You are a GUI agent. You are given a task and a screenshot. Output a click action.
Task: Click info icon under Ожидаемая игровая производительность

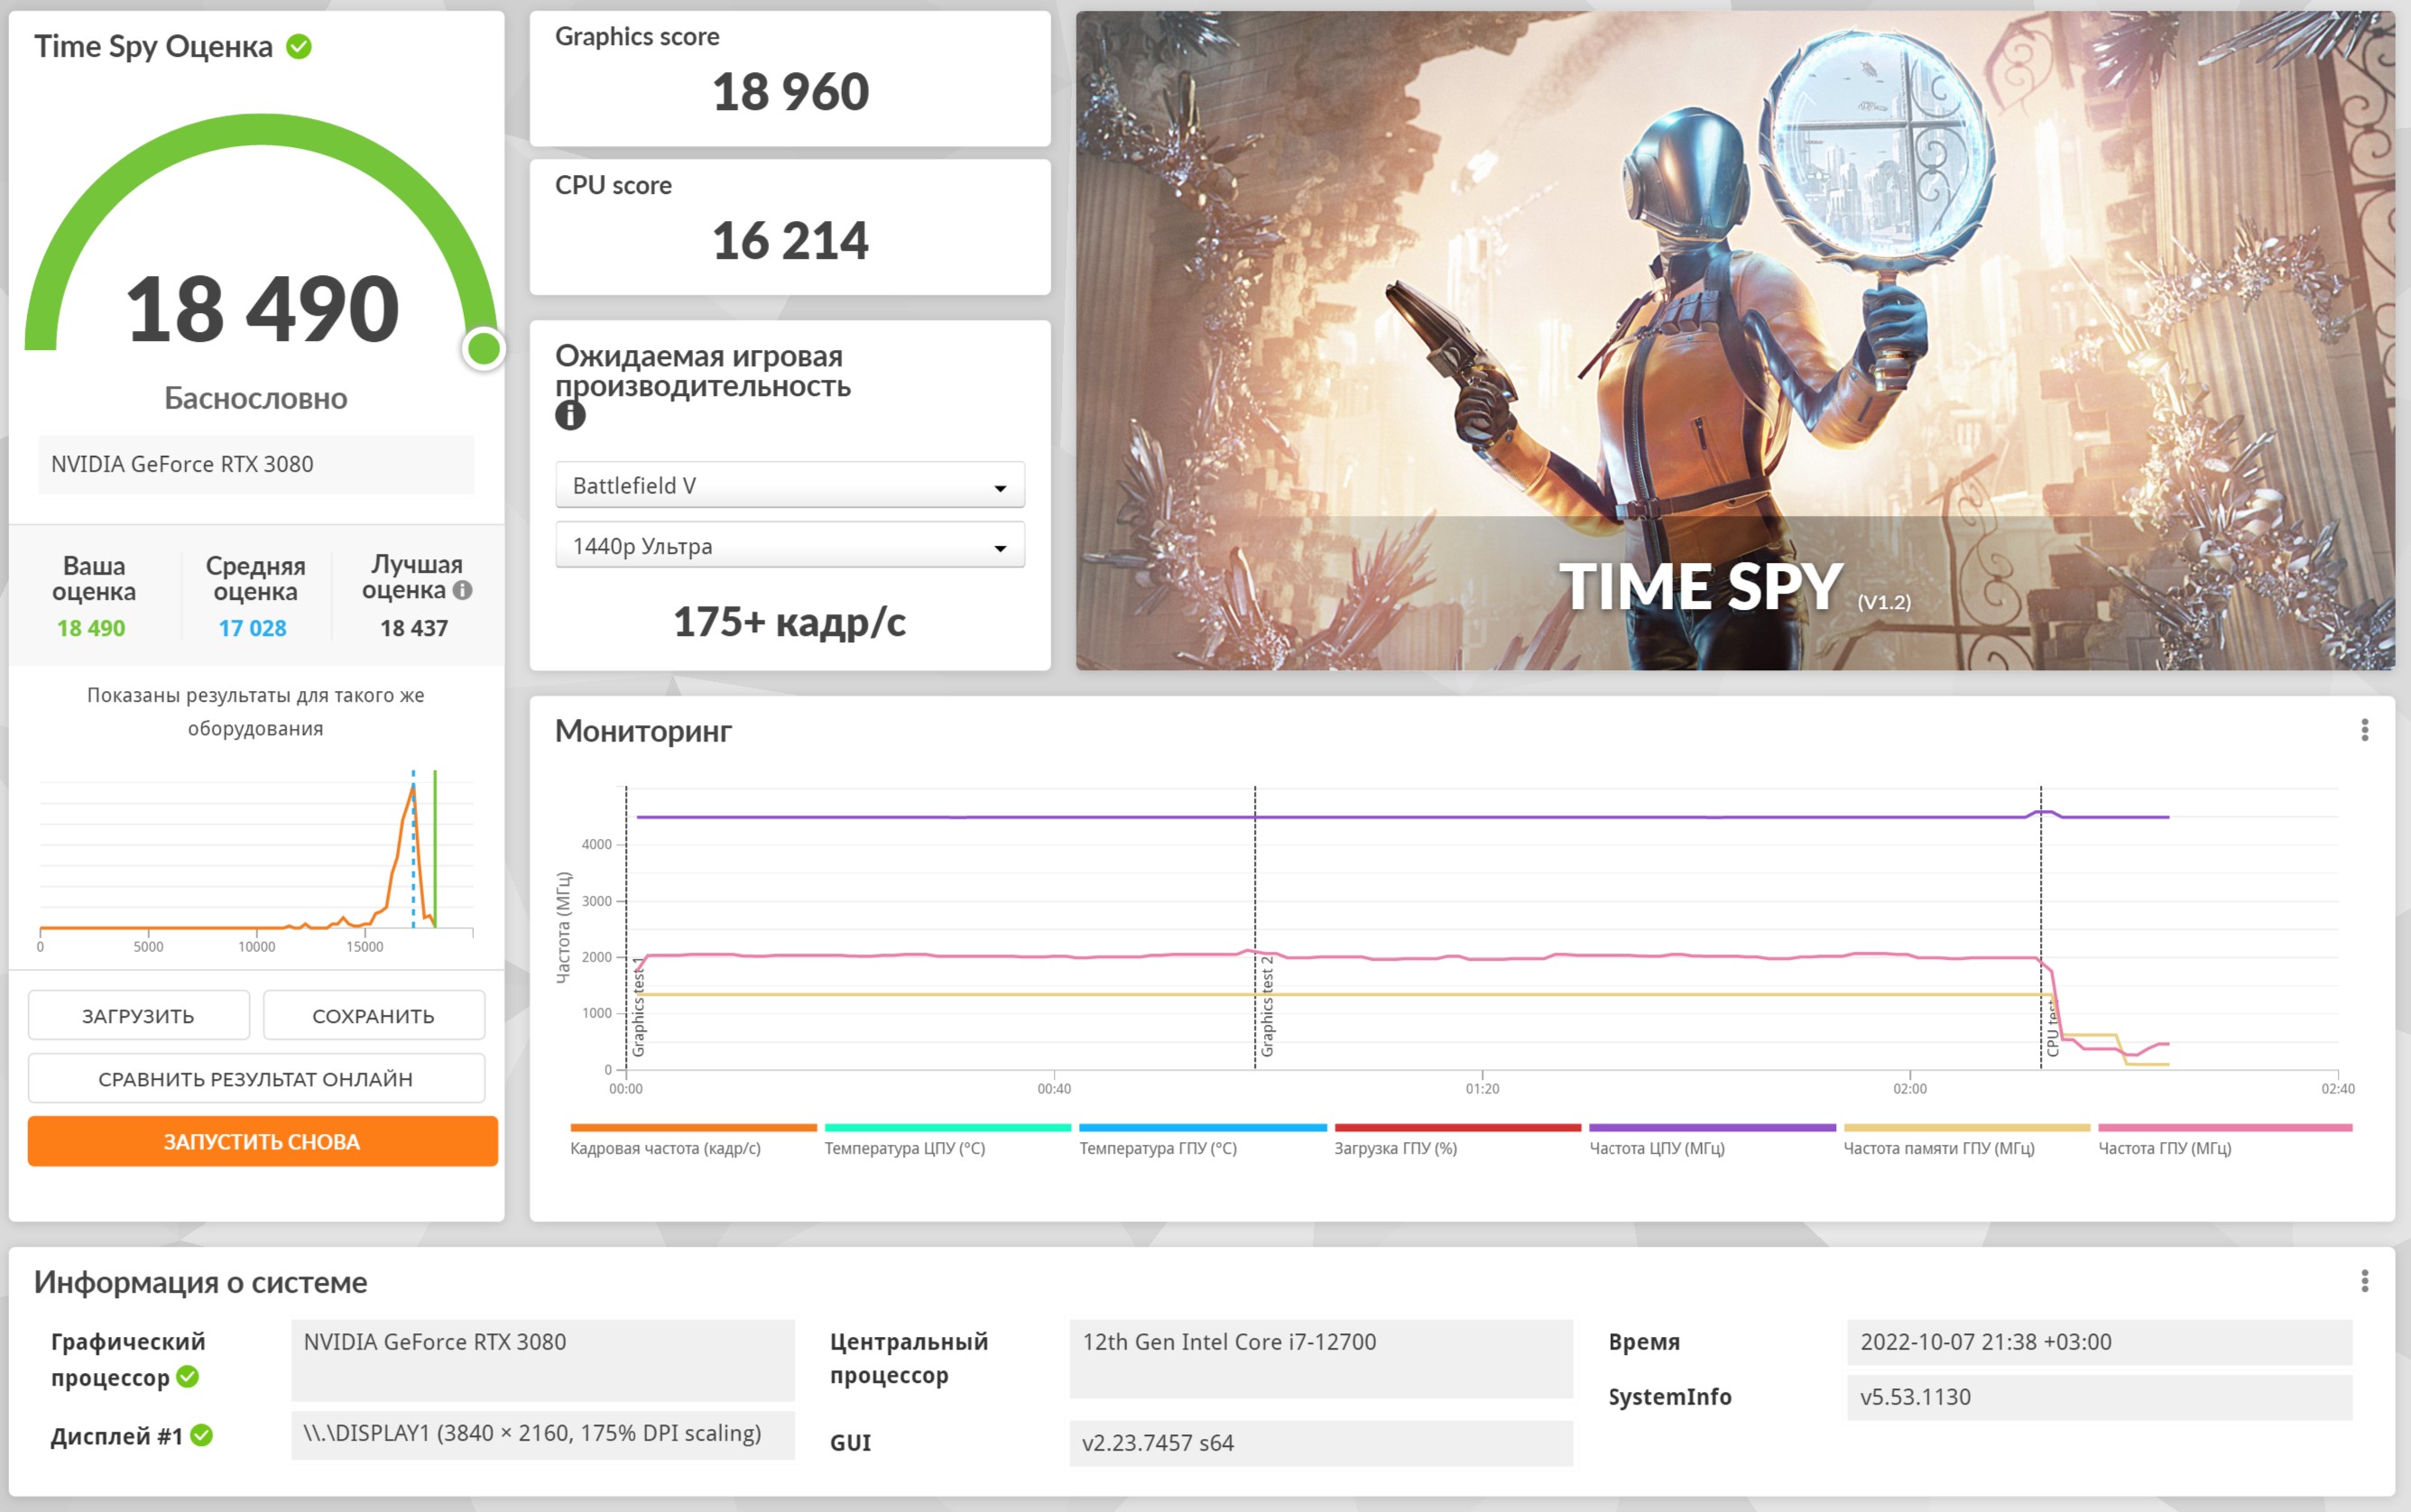point(570,415)
